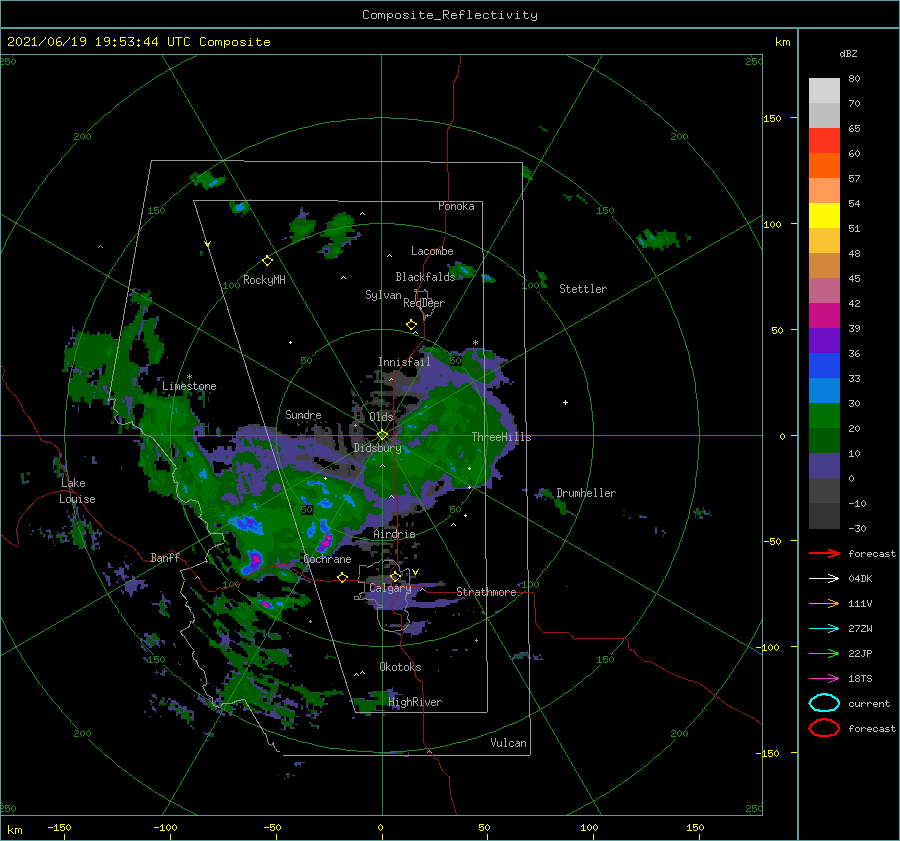Select the bright green 30-20 dBZ swatch
The width and height of the screenshot is (900, 841).
[824, 416]
